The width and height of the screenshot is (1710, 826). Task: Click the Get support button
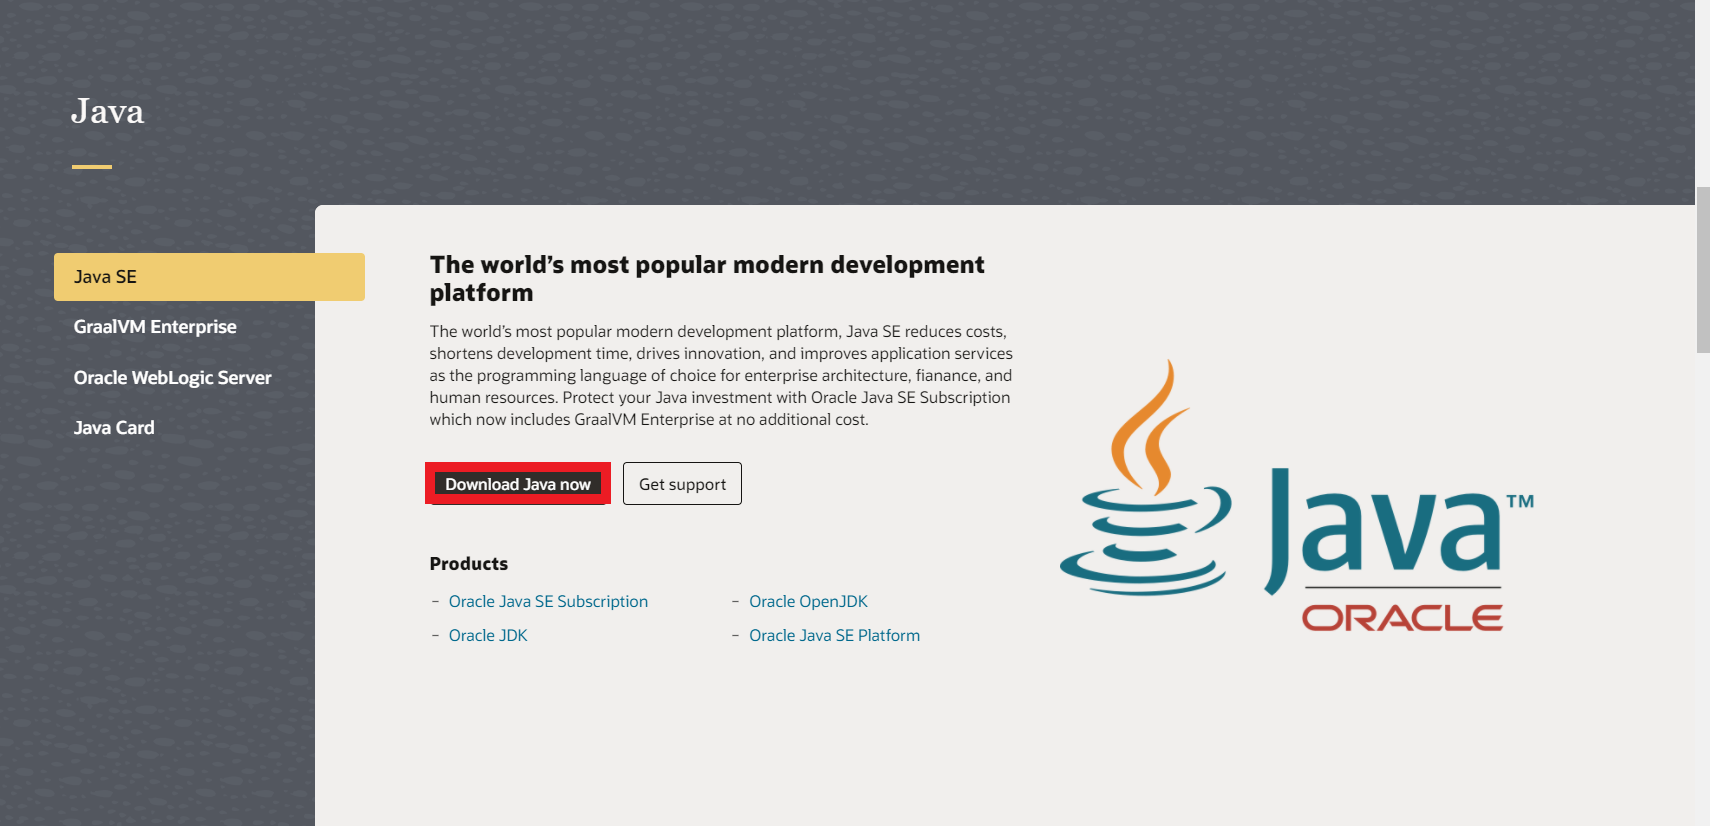click(x=682, y=484)
